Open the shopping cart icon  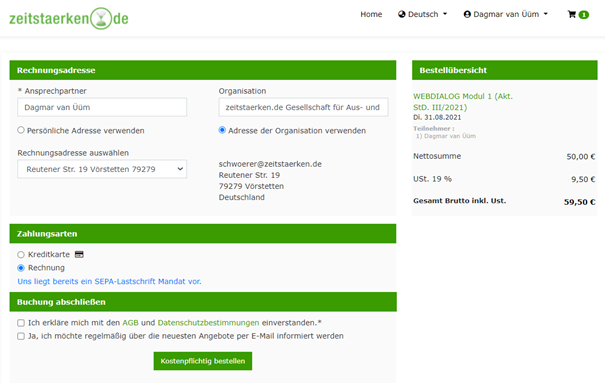tap(571, 14)
